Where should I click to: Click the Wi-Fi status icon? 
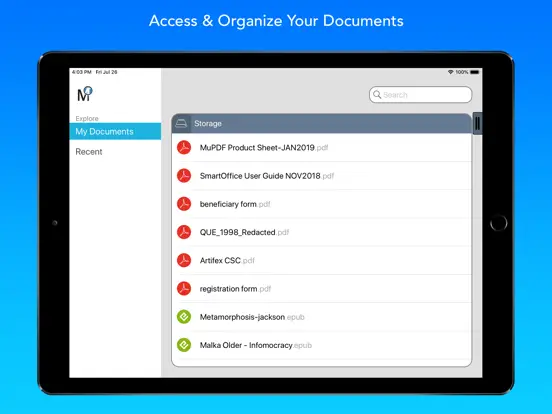click(450, 72)
